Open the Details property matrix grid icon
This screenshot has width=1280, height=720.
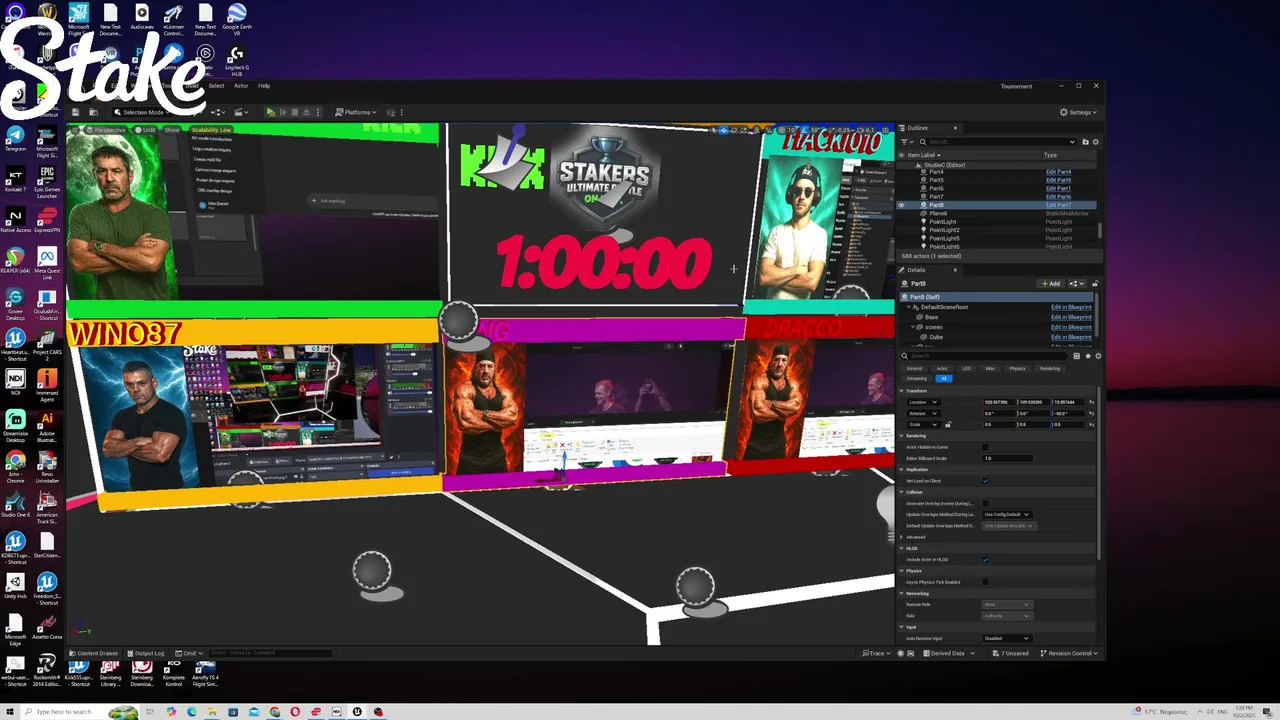pyautogui.click(x=1077, y=356)
